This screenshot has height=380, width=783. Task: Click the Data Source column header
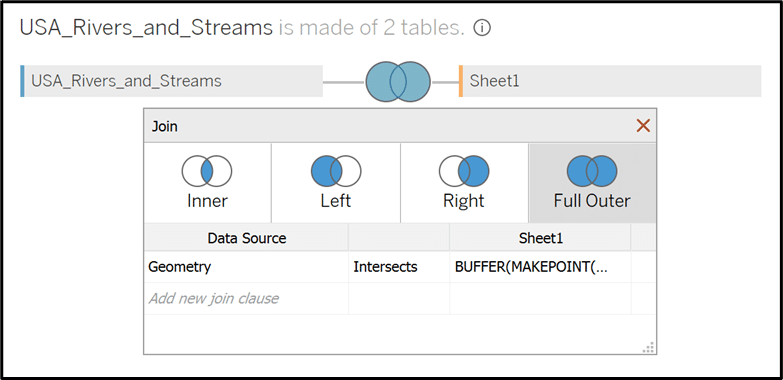[x=247, y=238]
